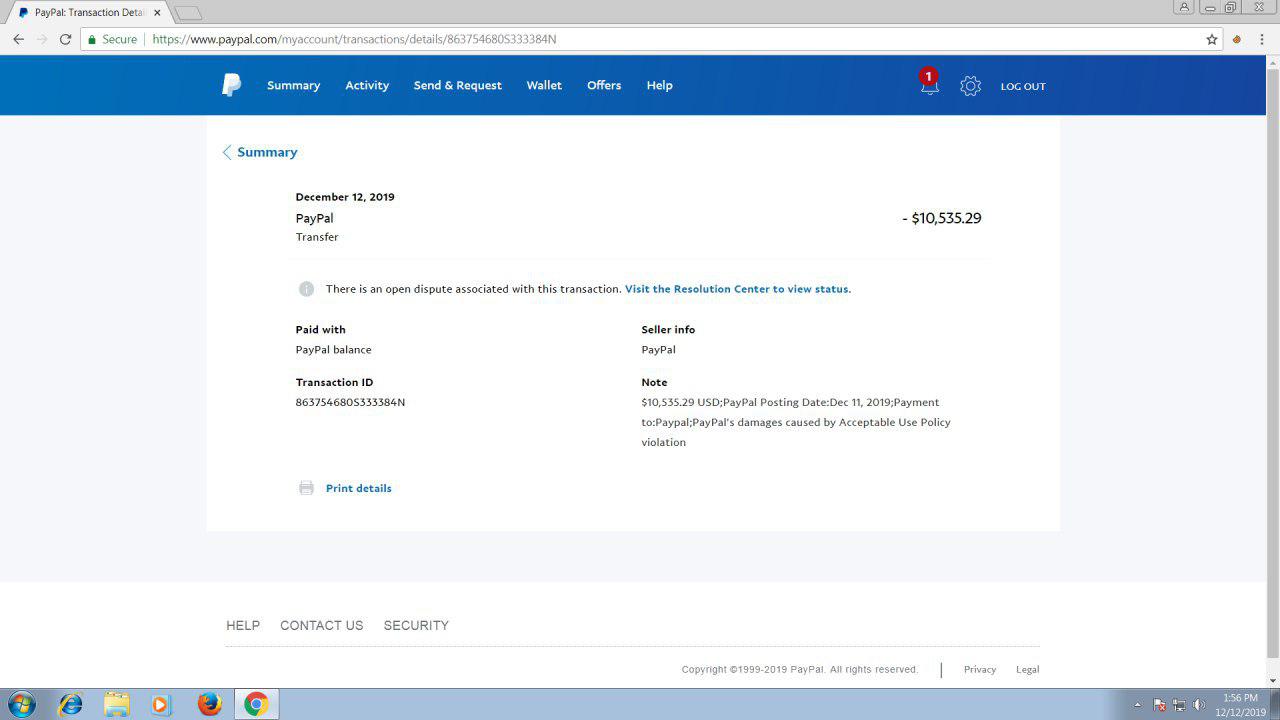Click the LOG OUT button
1280x720 pixels.
point(1022,86)
